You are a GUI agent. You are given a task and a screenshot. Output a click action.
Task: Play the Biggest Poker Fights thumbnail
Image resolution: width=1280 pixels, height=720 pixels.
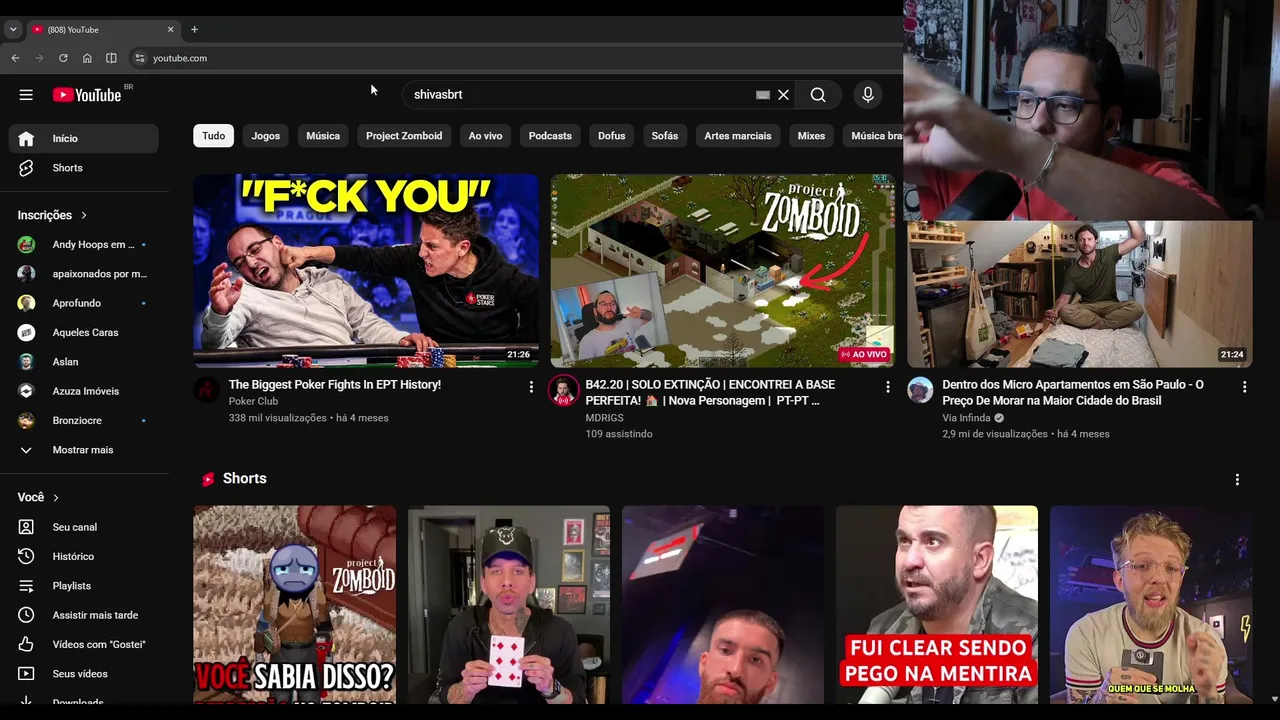tap(366, 271)
